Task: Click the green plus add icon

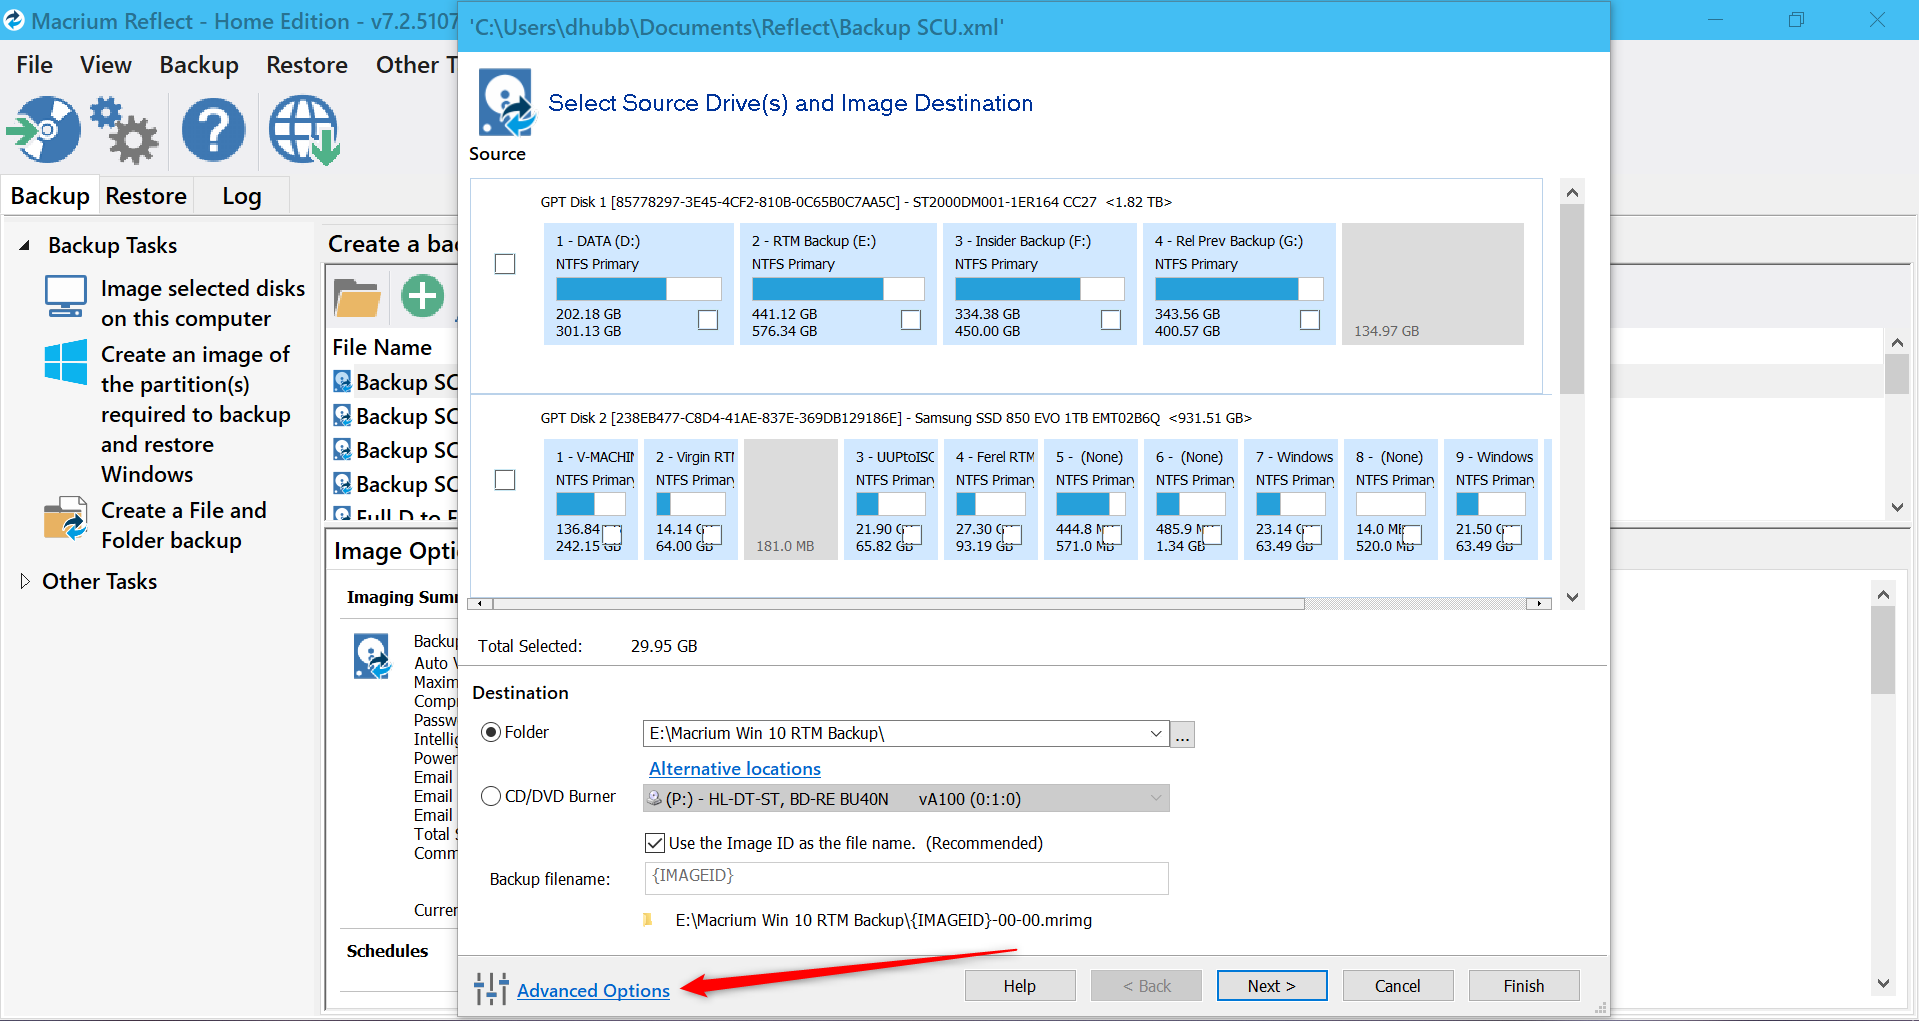Action: (x=422, y=296)
